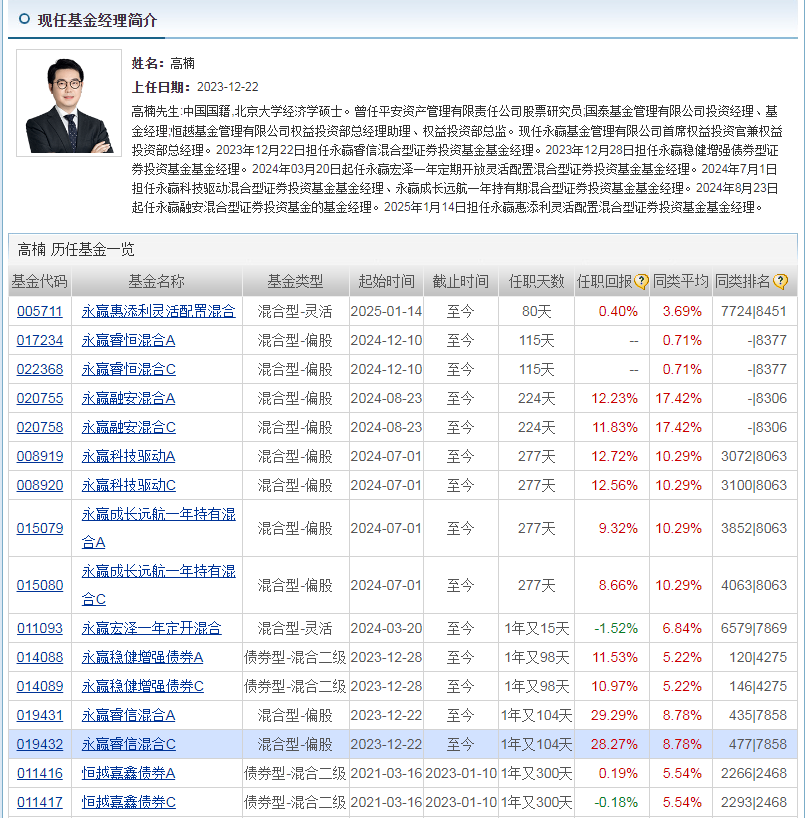Open fund 永赢惠添利灵活配置混合
The height and width of the screenshot is (818, 805).
tap(159, 311)
